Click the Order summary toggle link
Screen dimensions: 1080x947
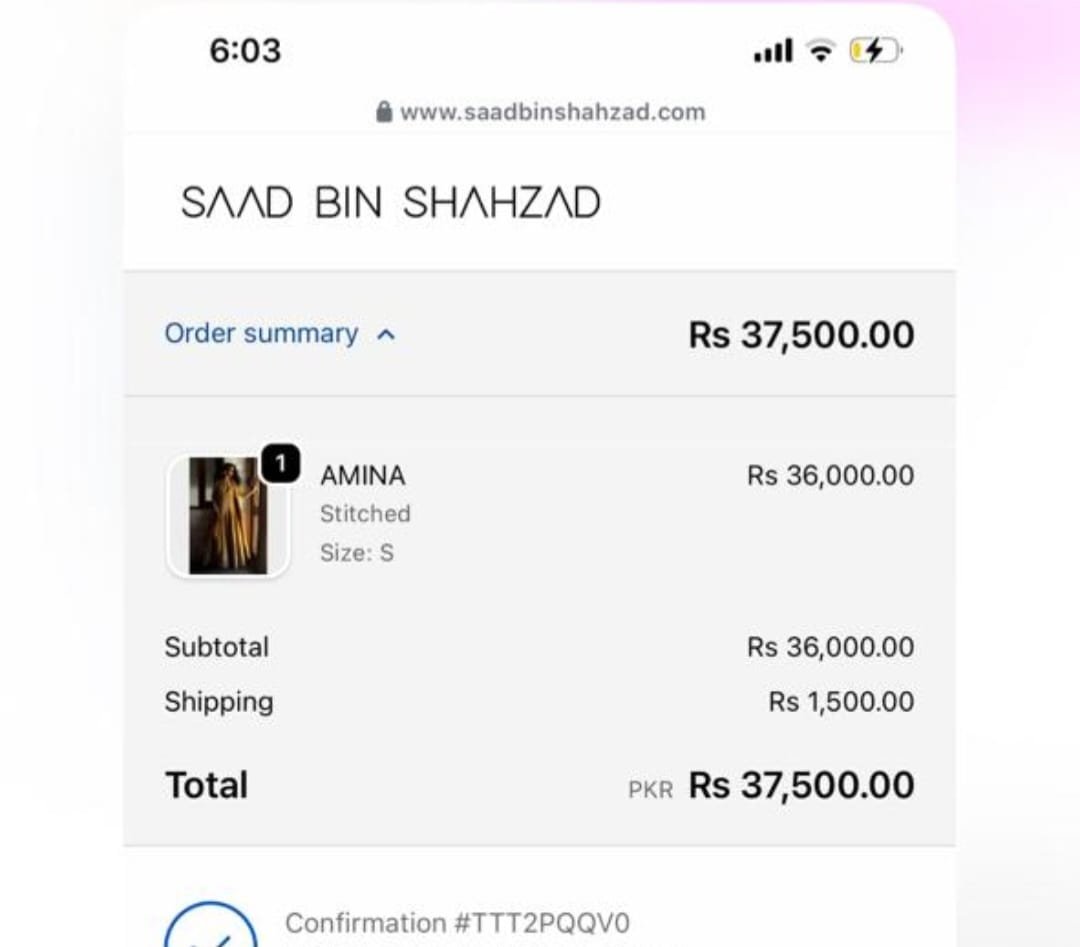point(261,334)
